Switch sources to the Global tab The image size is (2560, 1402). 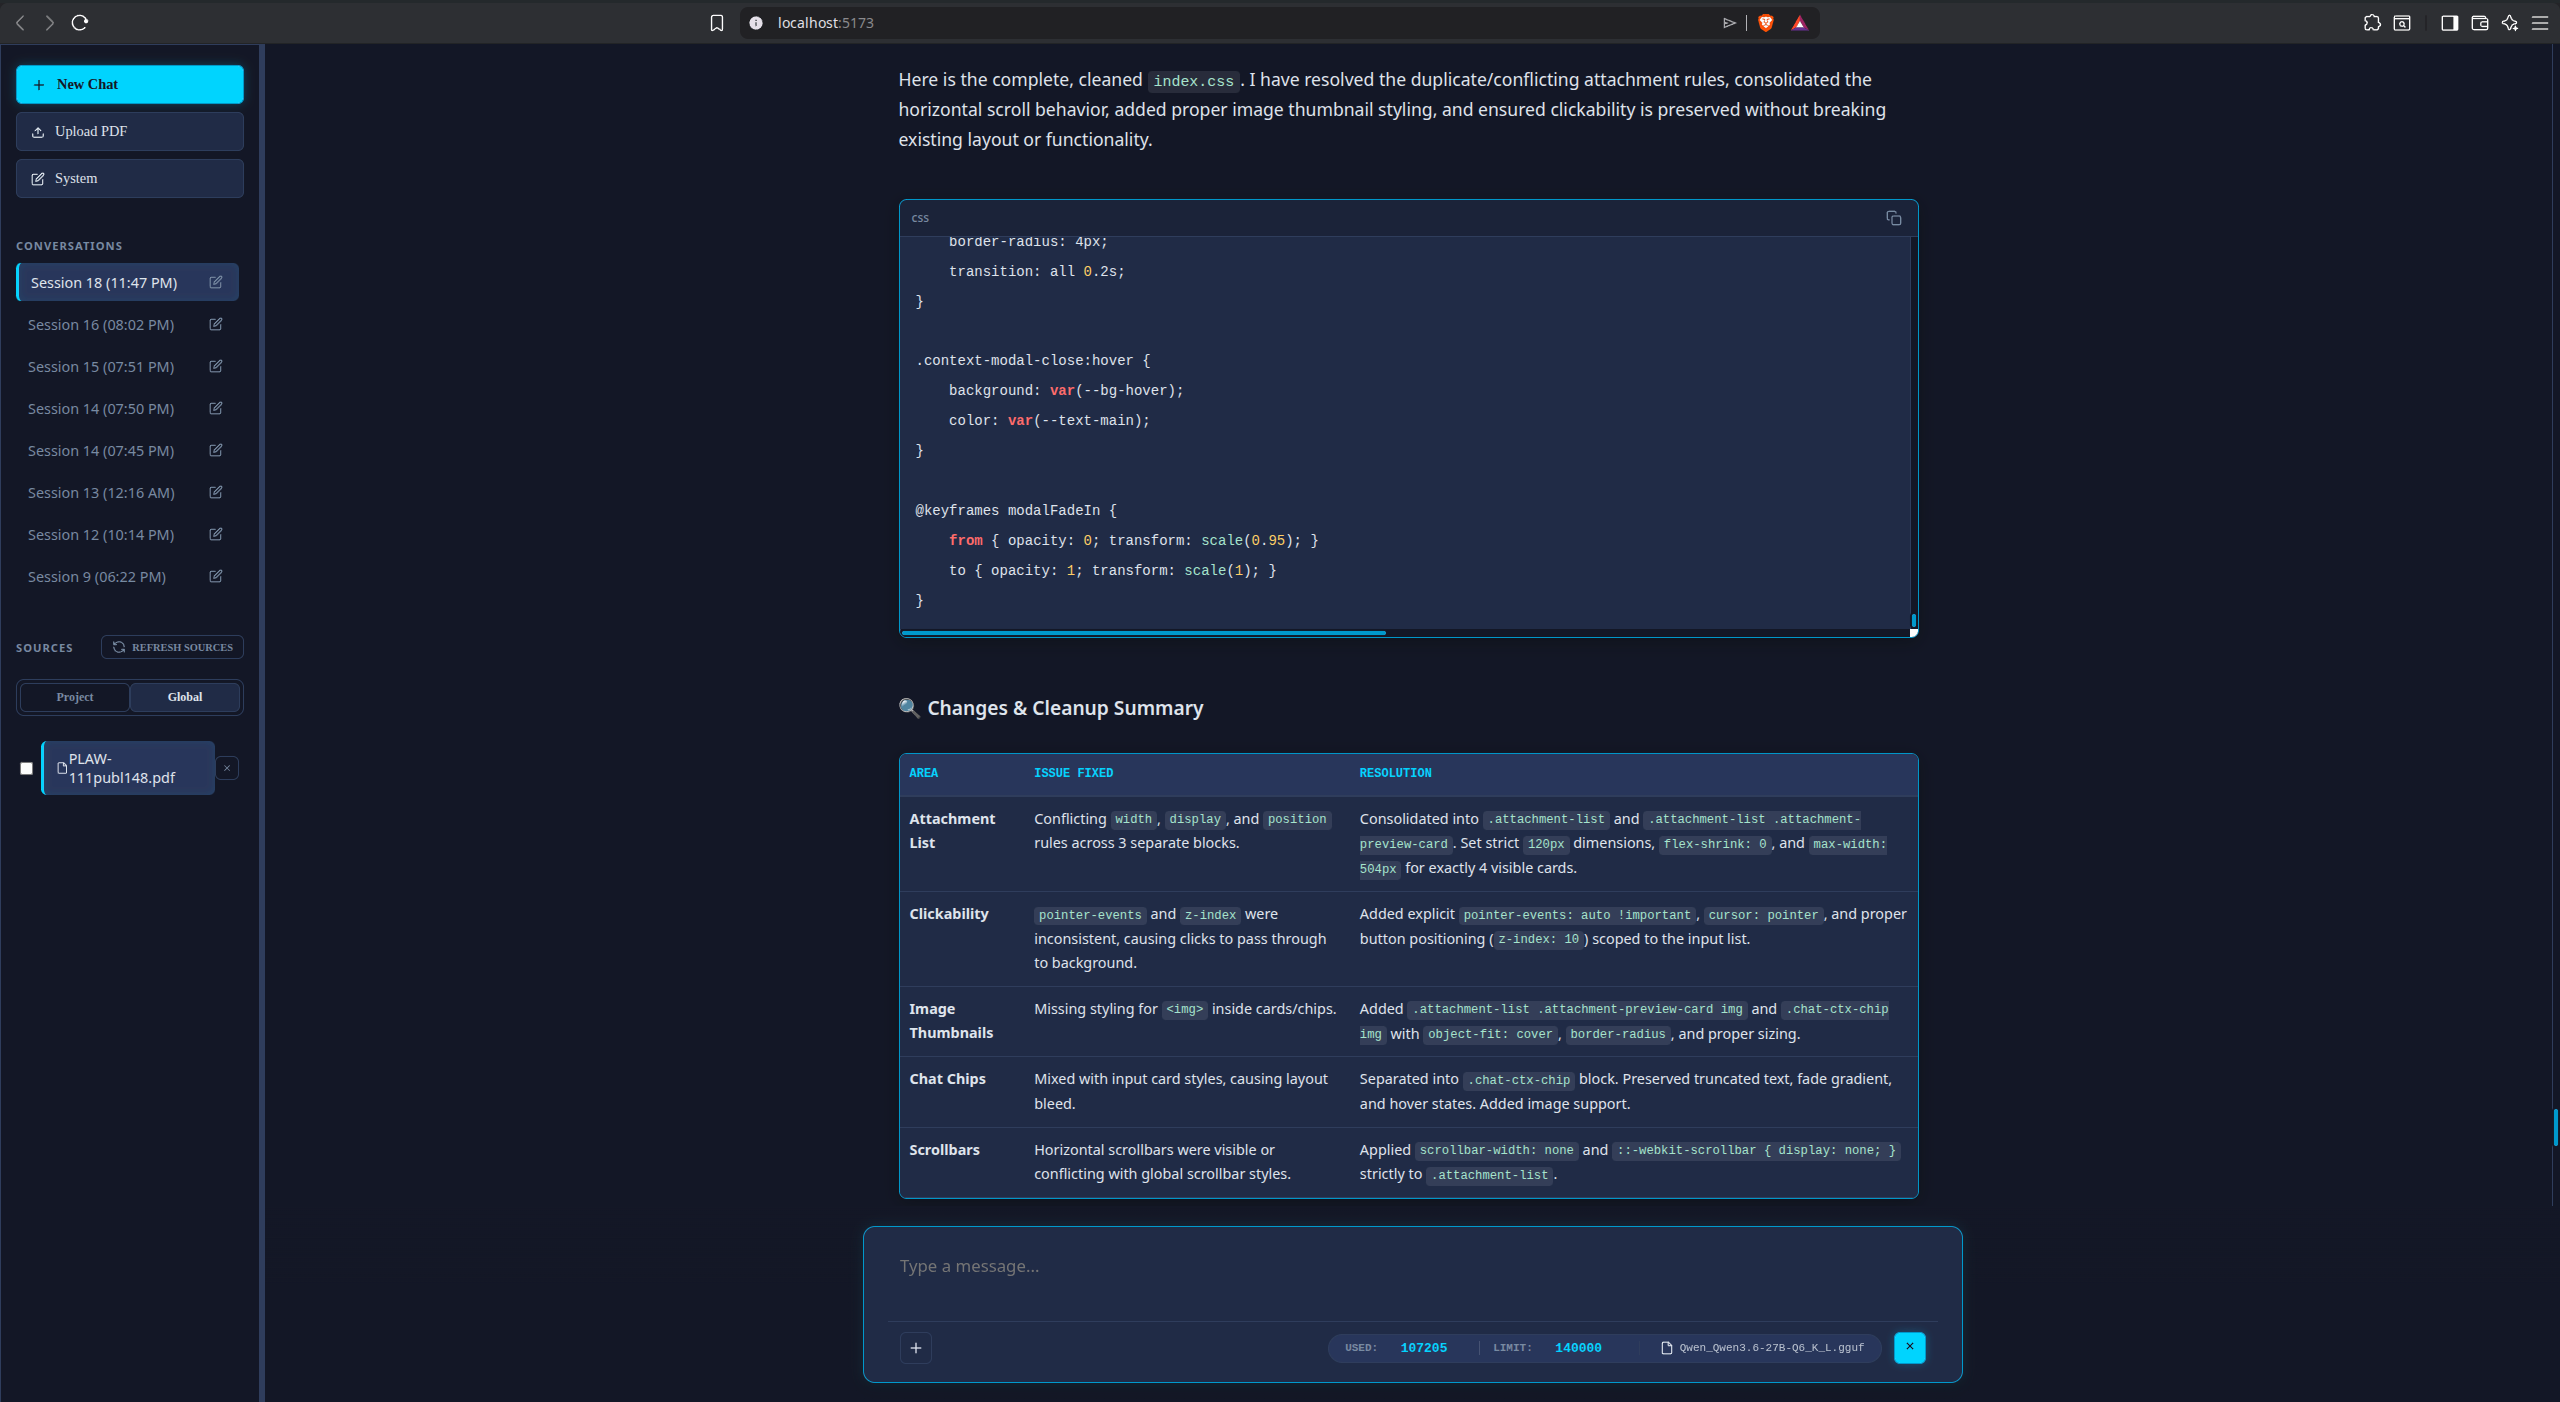pos(185,697)
